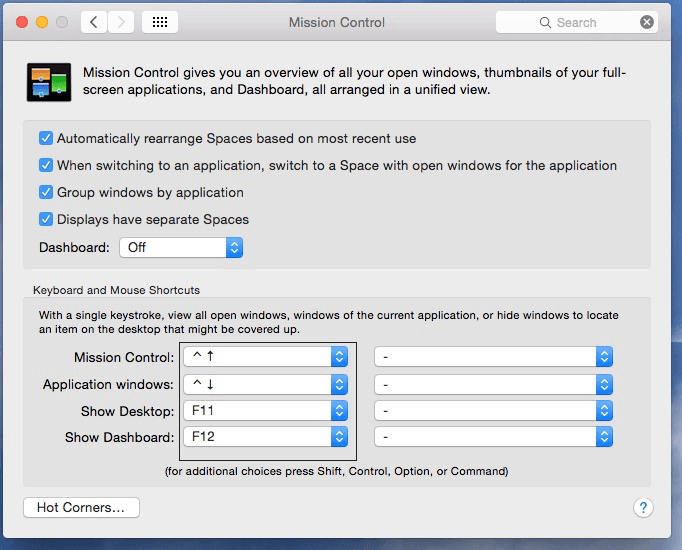Go forward with the right chevron button

click(x=121, y=22)
